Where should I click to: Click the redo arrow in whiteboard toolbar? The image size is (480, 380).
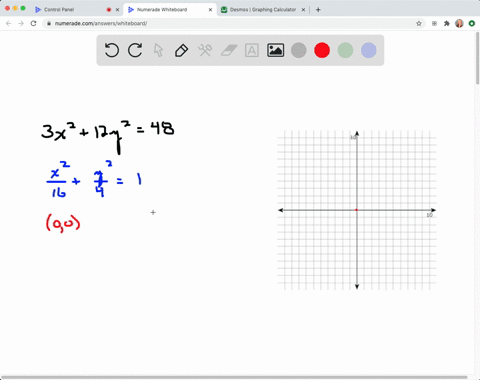click(x=135, y=50)
